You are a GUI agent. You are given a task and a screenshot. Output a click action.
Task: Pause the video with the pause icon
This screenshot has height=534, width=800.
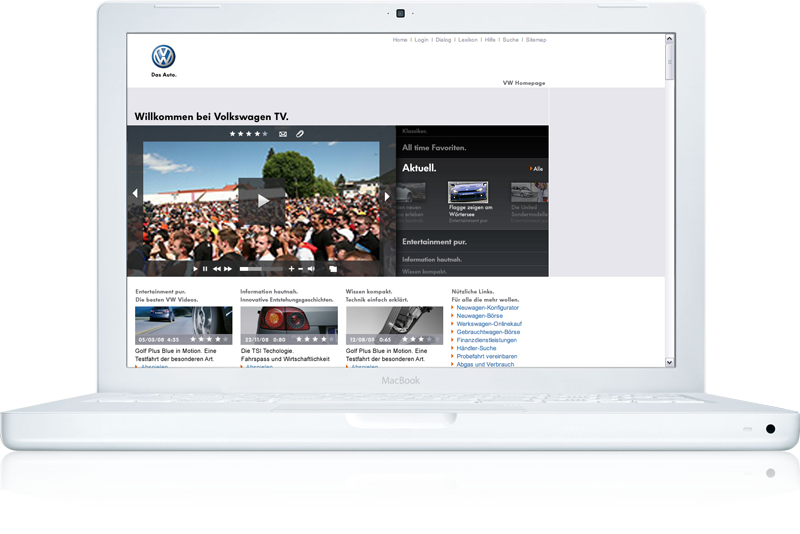coord(206,269)
